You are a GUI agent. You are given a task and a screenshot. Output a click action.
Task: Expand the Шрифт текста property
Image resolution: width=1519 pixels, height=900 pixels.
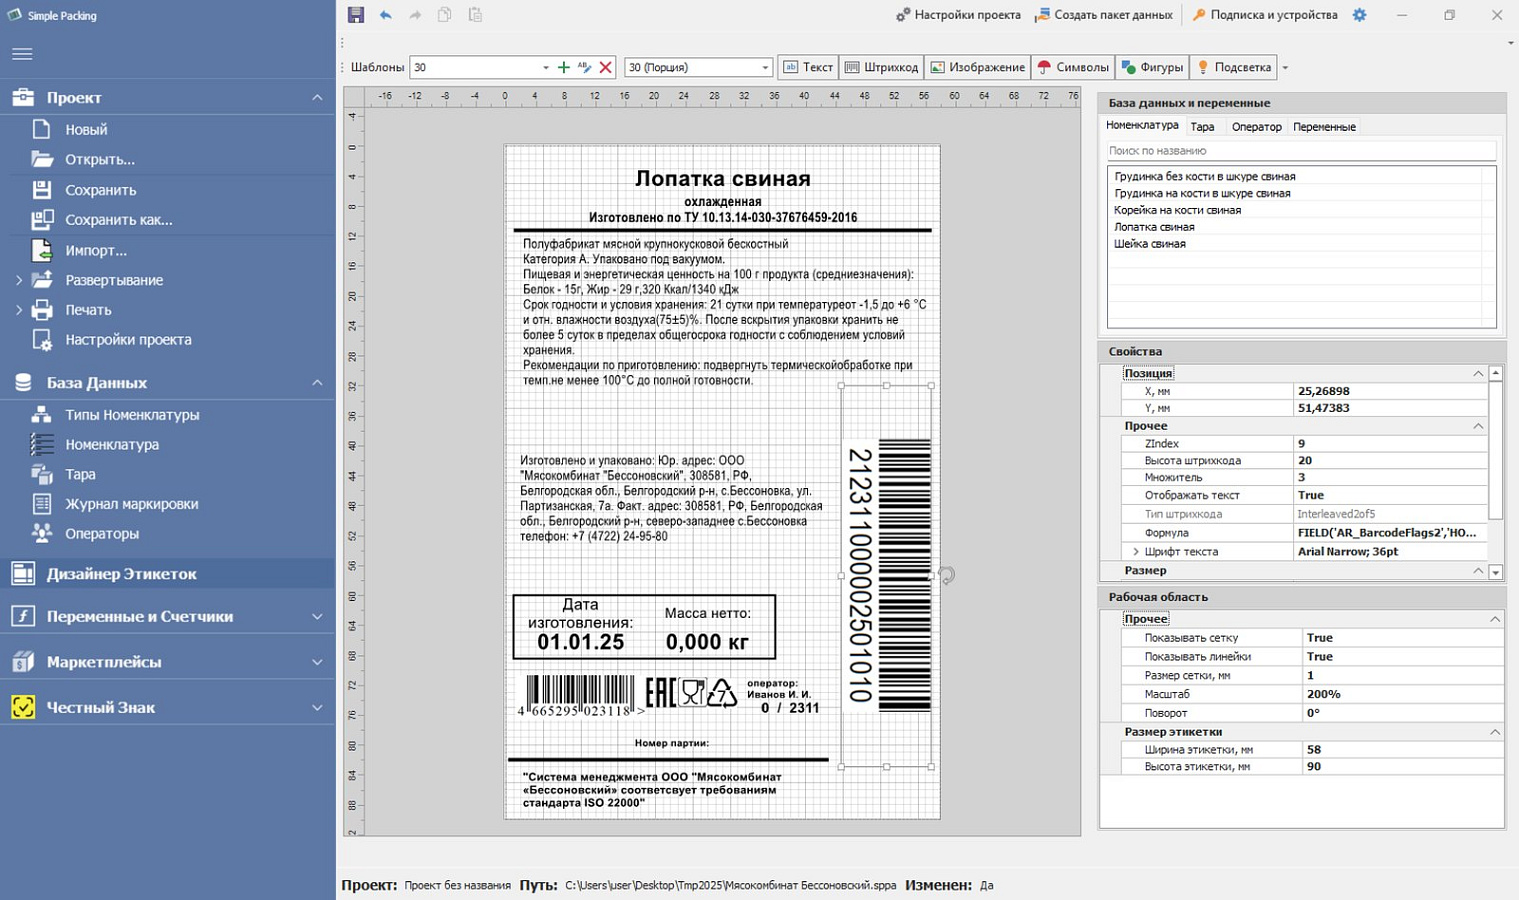click(1136, 552)
